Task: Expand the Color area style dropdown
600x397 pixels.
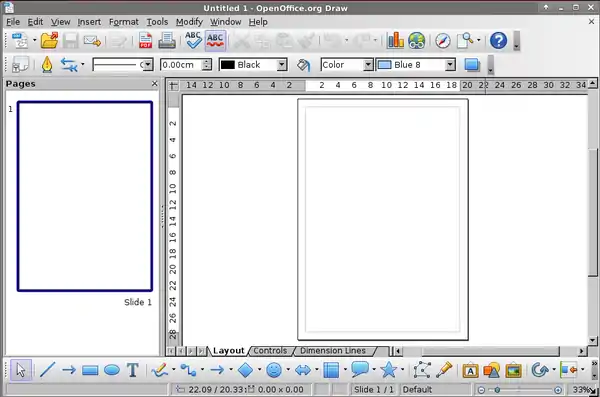Action: point(368,65)
